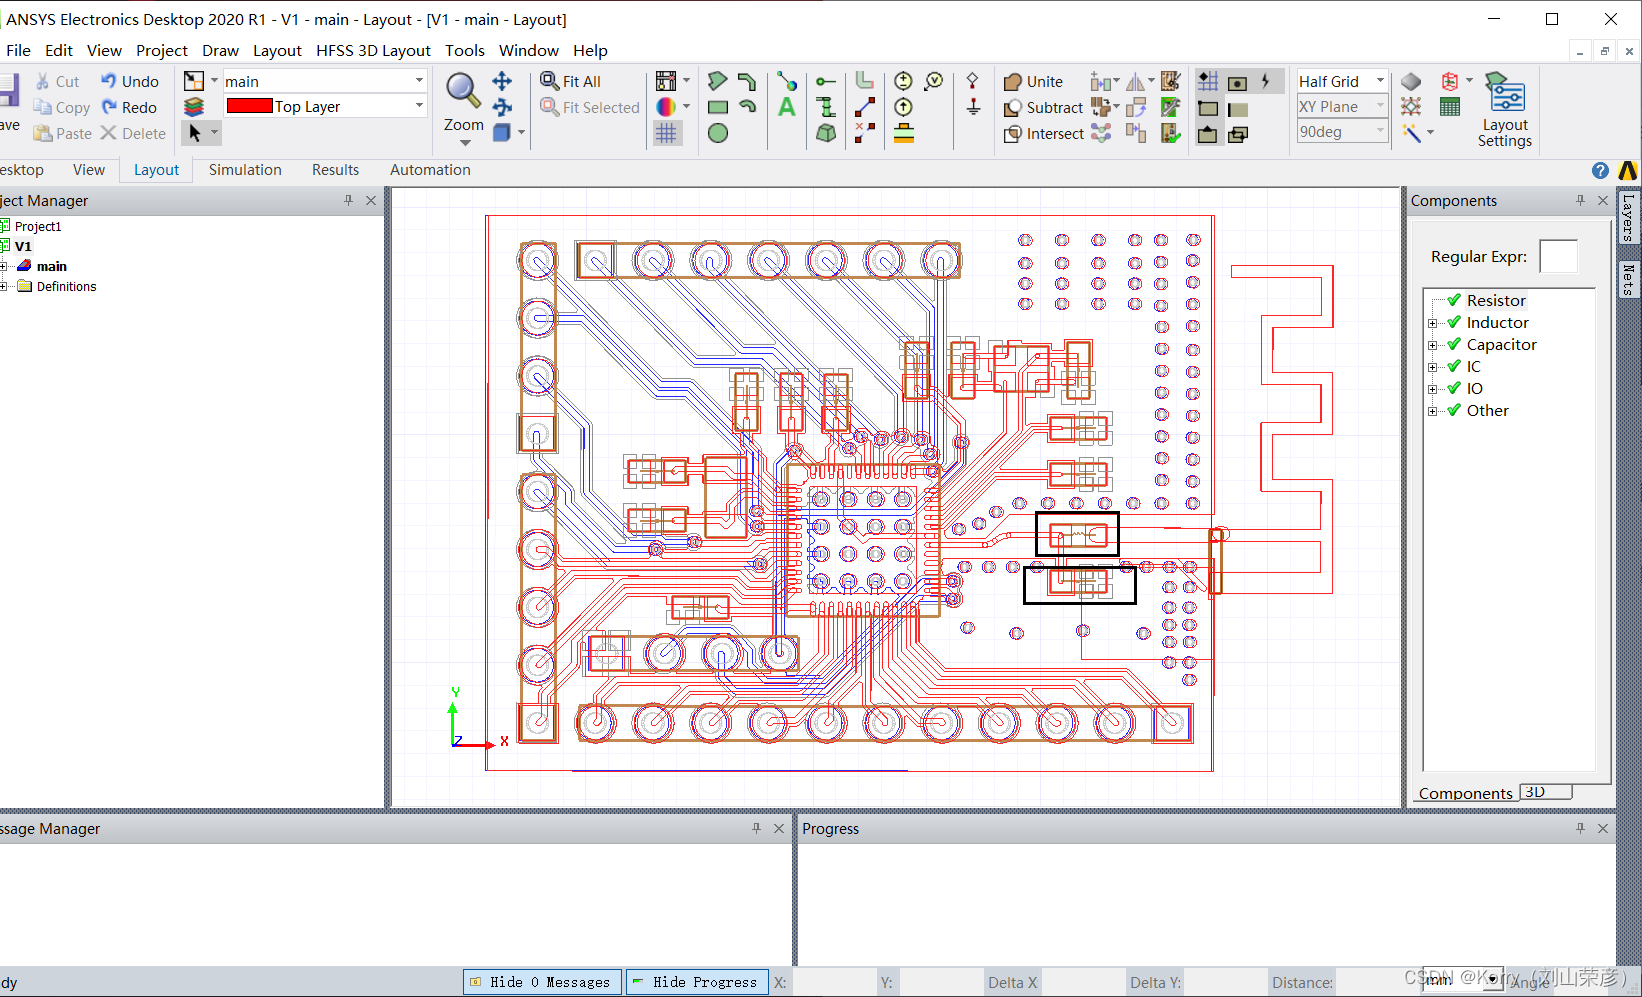Expand the Capacitor tree node
Screen dimensions: 1642x997
1432,345
